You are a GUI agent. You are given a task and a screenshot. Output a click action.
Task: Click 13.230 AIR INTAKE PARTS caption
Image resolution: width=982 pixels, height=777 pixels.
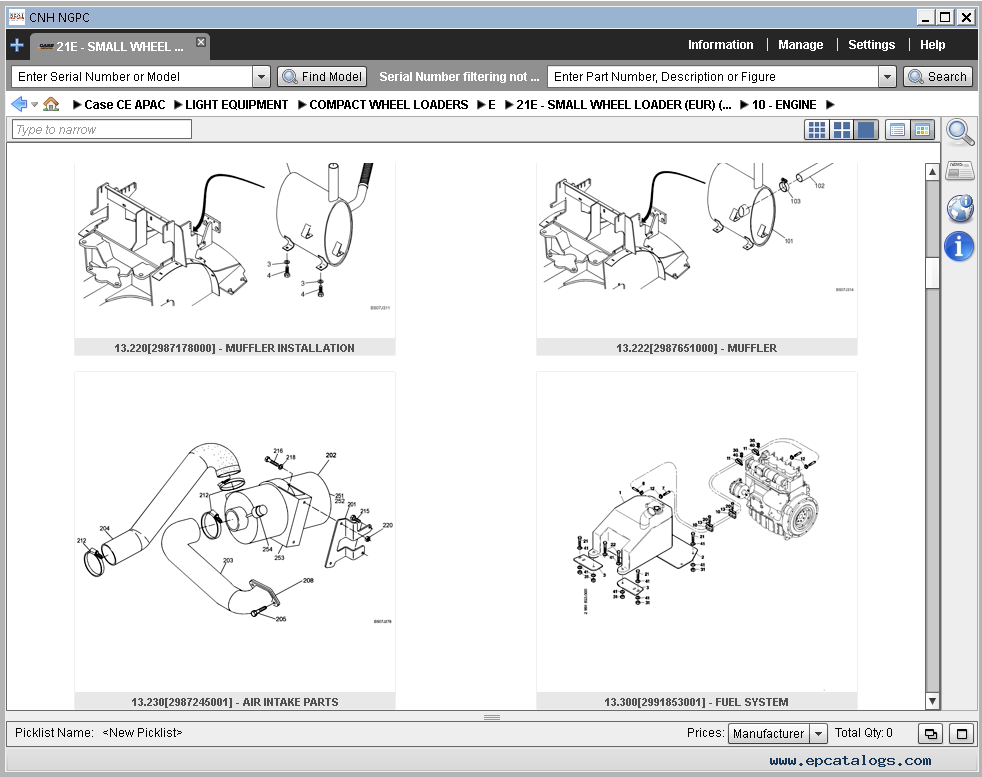235,702
